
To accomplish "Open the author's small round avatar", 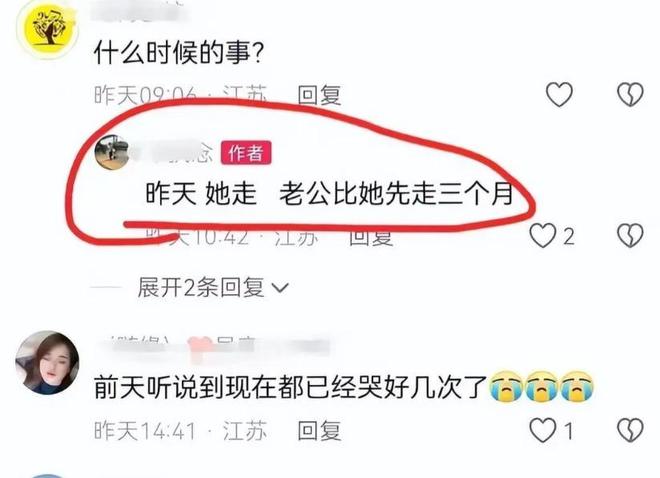I will [x=112, y=152].
